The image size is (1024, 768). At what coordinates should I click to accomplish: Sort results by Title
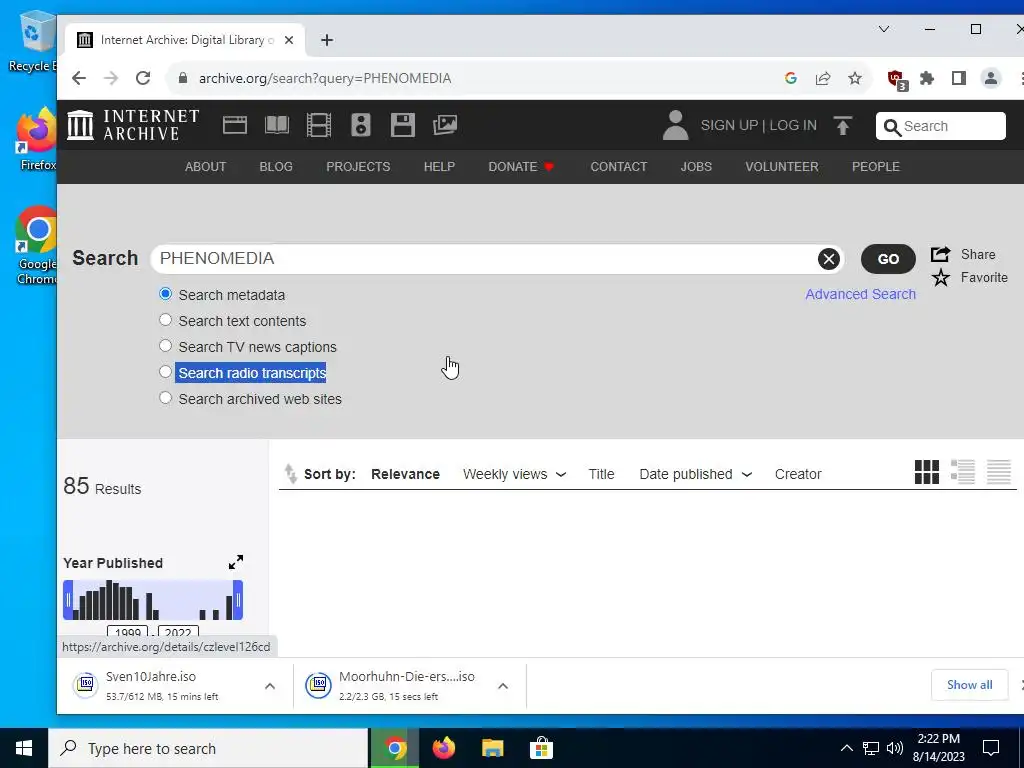point(601,474)
